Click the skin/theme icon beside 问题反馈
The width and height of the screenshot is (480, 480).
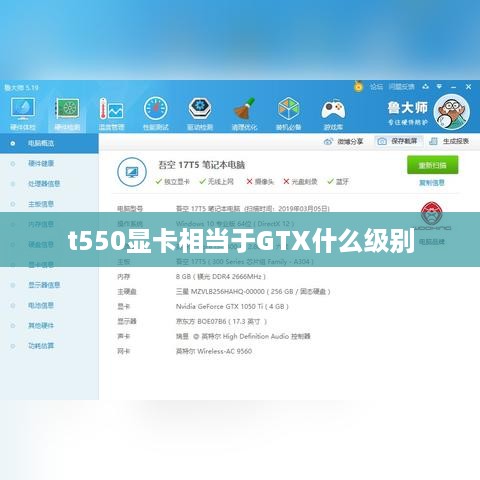point(425,87)
